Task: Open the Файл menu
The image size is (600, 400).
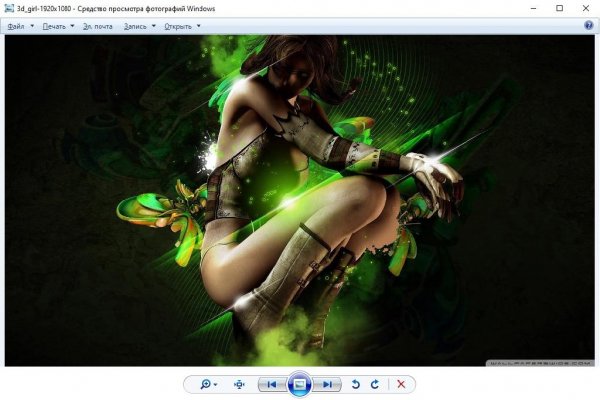Action: point(16,26)
